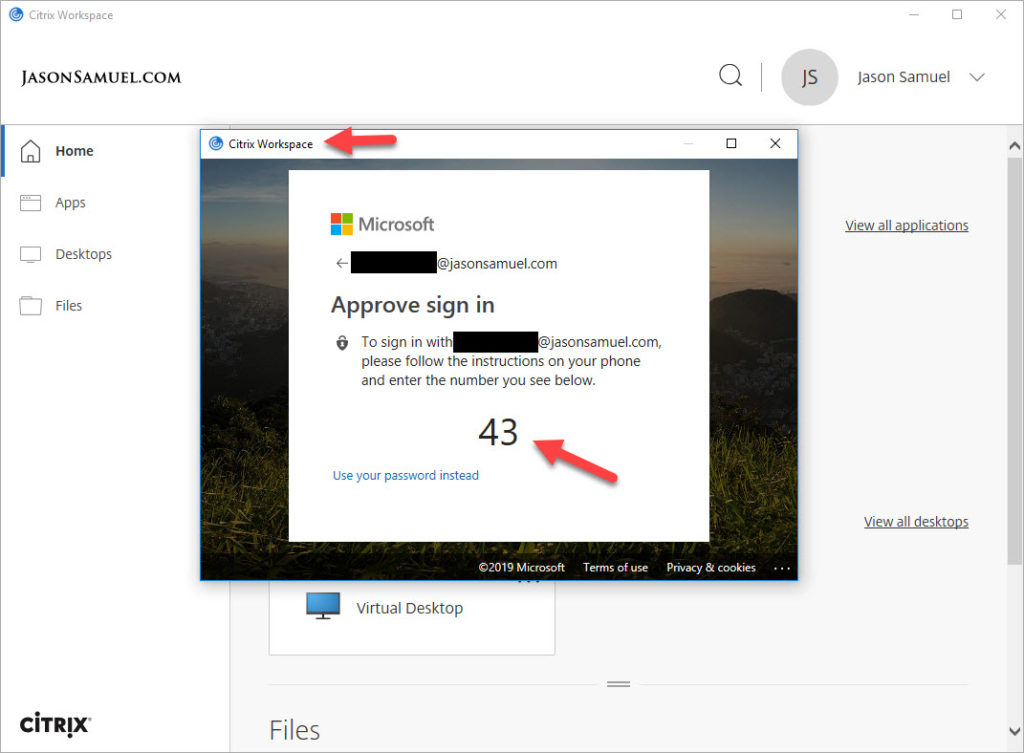
Task: Click the search magnifier icon
Action: coord(731,76)
